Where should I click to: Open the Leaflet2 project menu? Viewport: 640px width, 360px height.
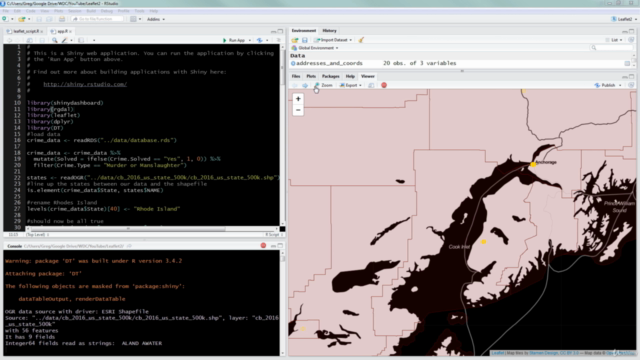coord(624,19)
